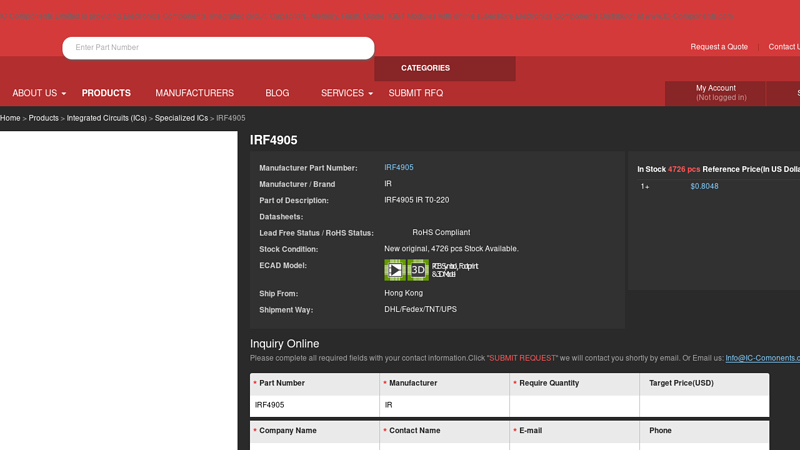800x450 pixels.
Task: Navigate to the BLOG page
Action: coord(277,93)
